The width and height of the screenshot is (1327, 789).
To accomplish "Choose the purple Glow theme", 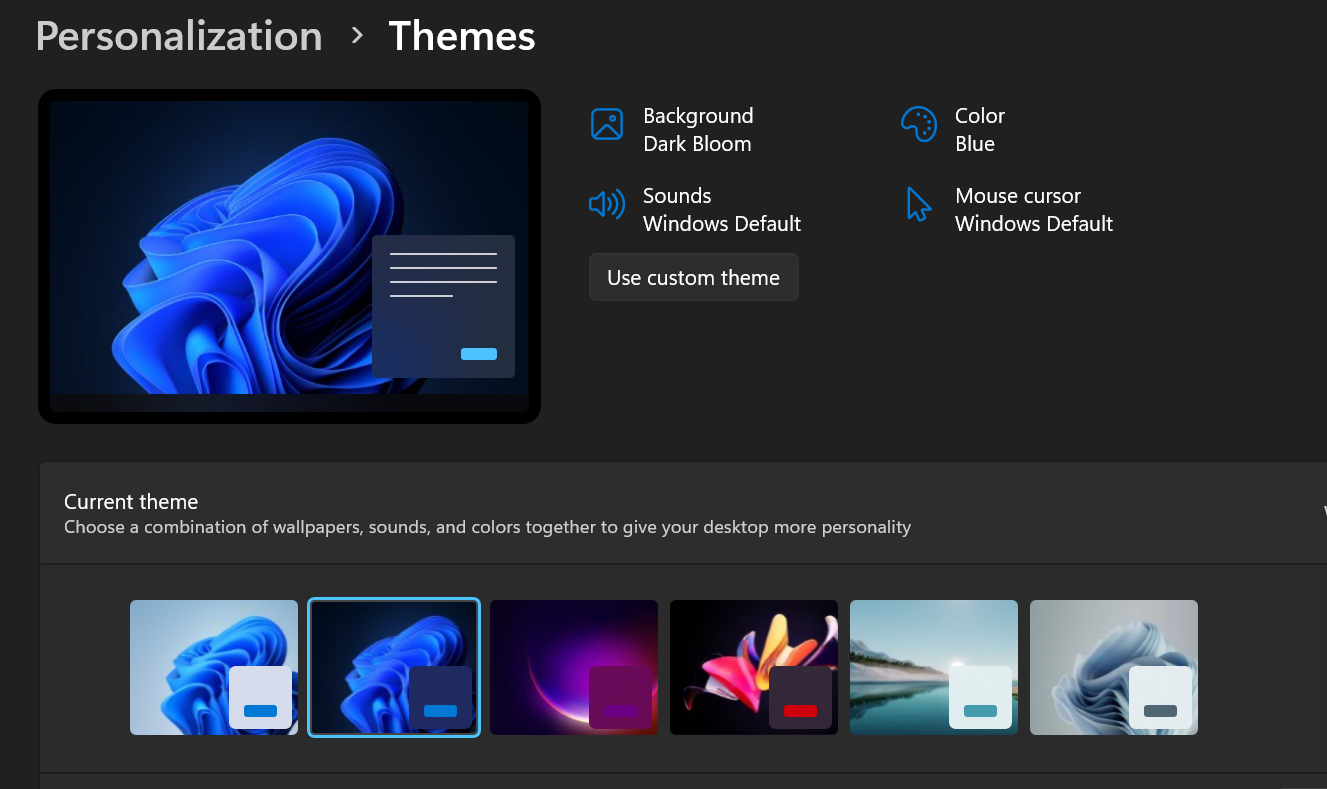I will (x=573, y=667).
